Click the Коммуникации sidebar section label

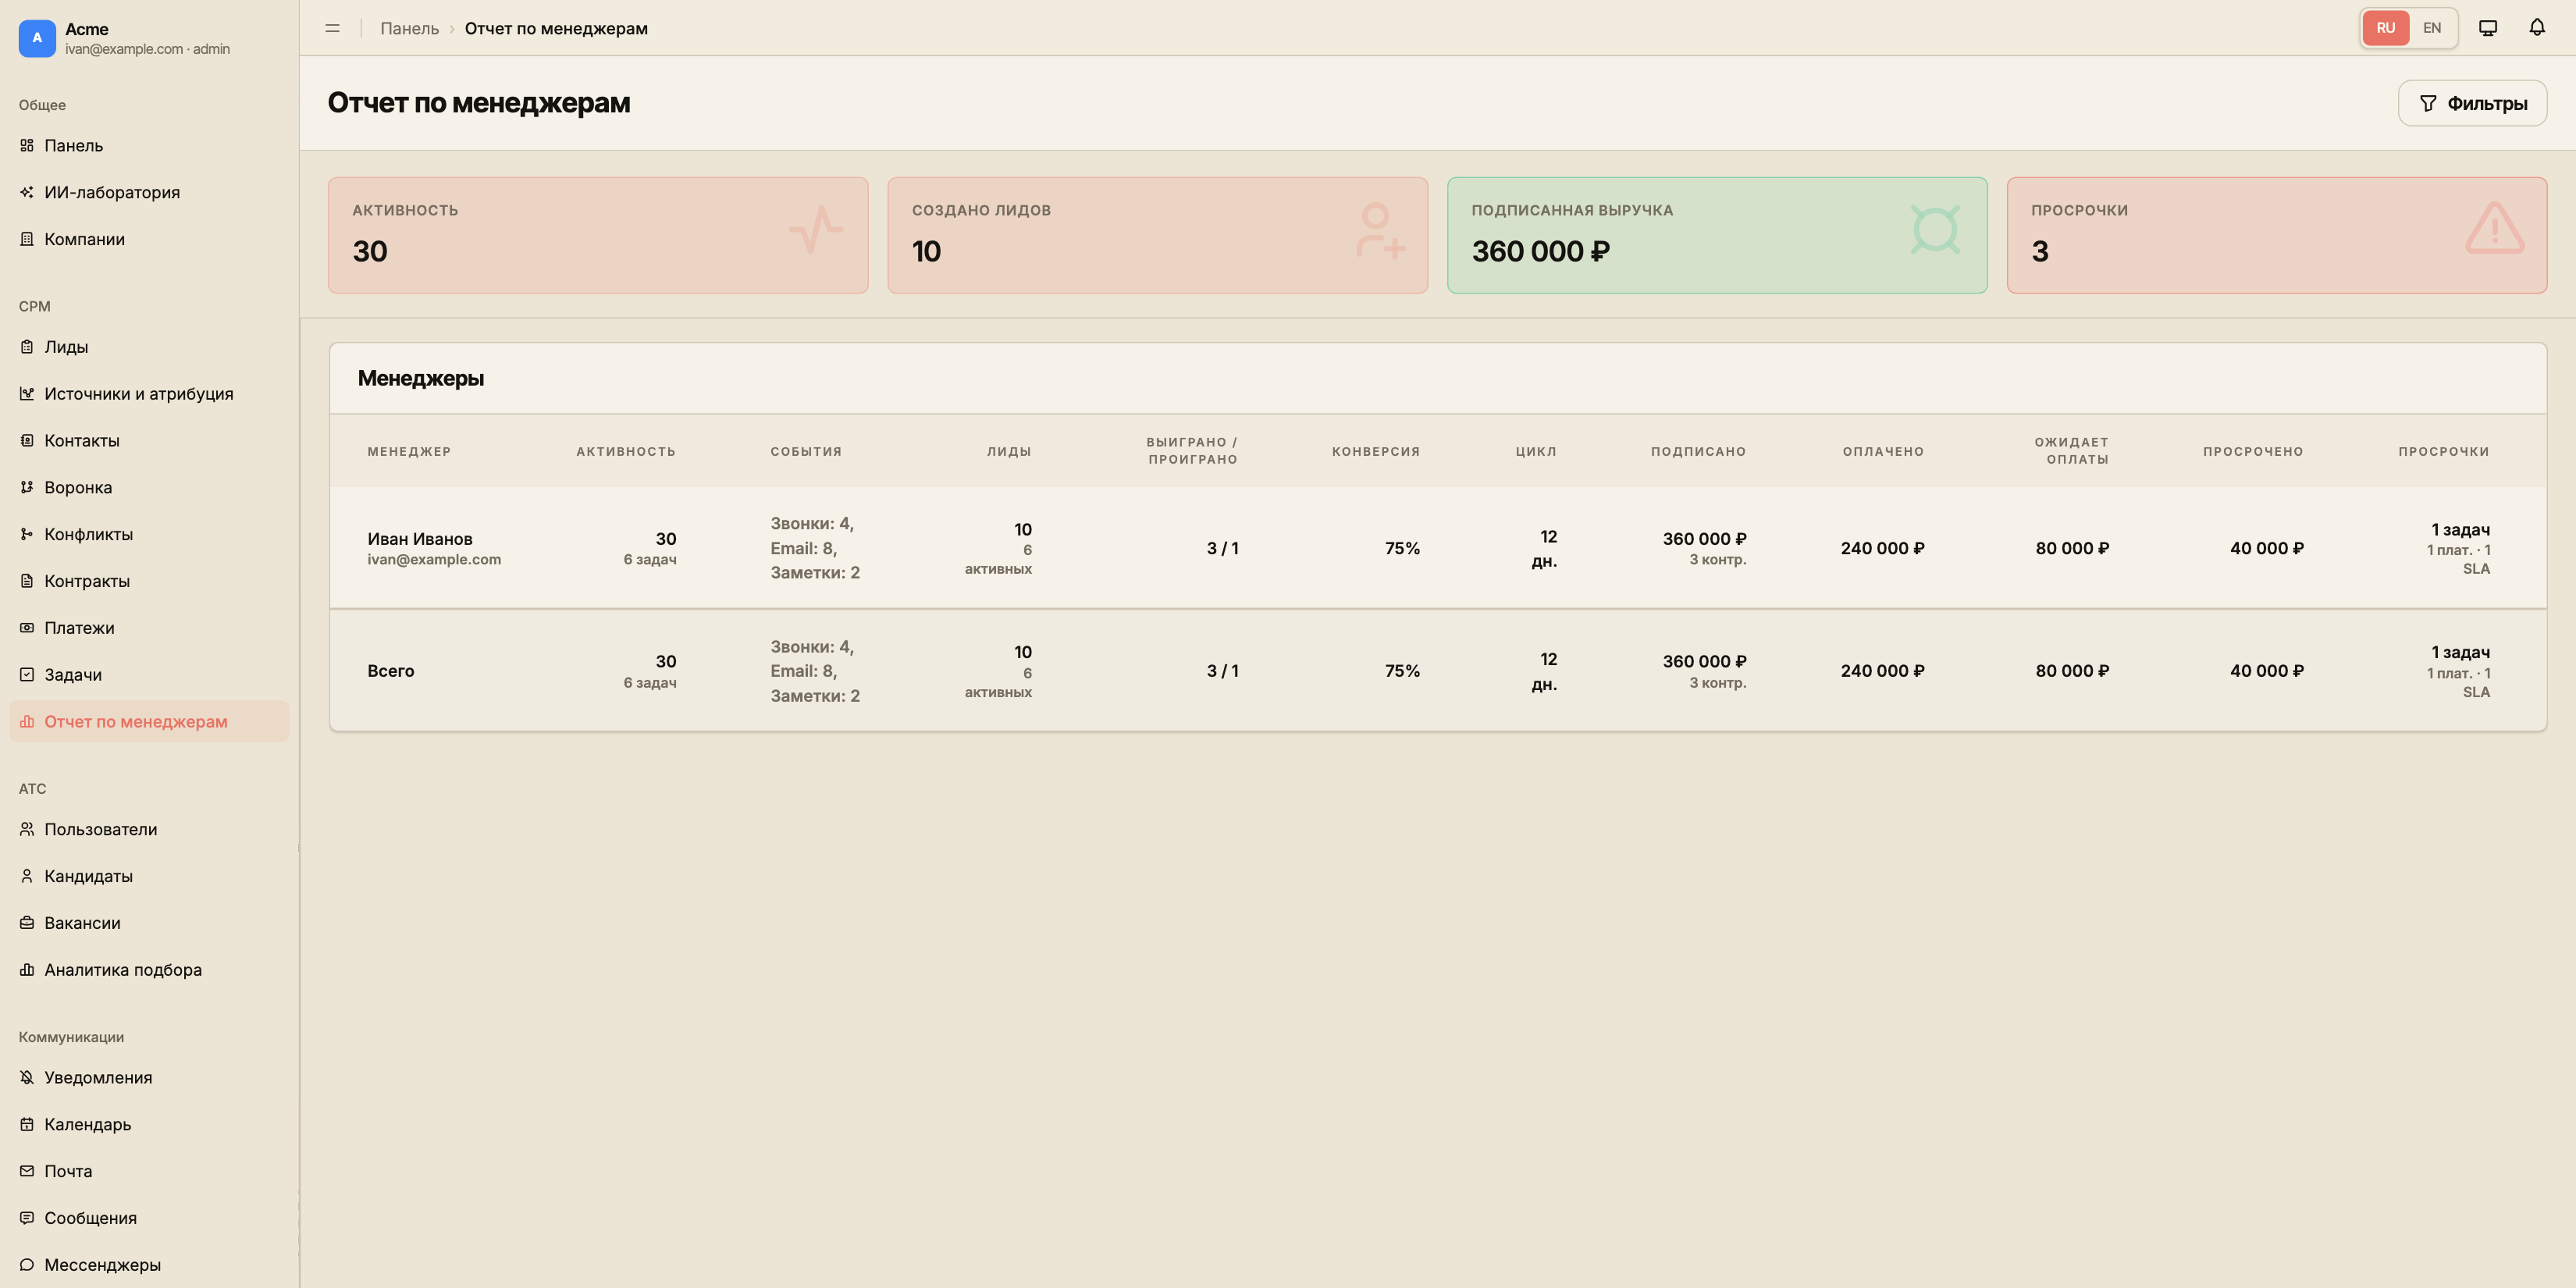[71, 1037]
